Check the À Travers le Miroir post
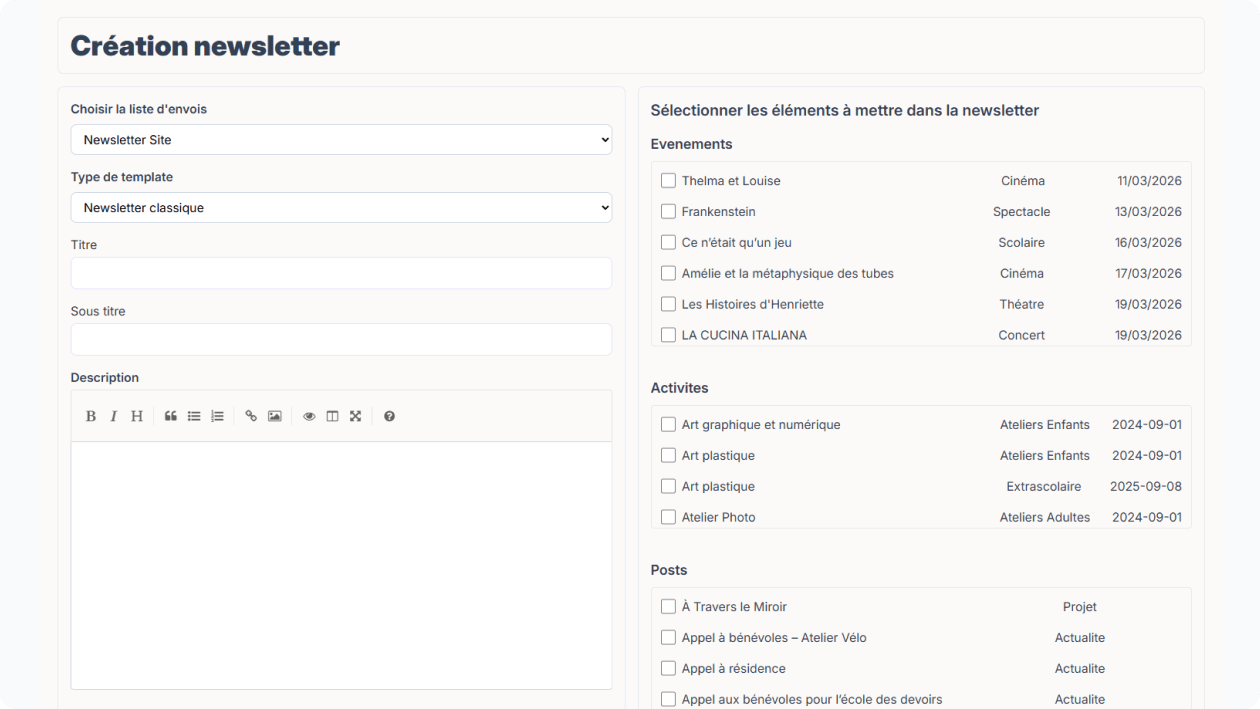This screenshot has height=709, width=1260. pos(668,607)
